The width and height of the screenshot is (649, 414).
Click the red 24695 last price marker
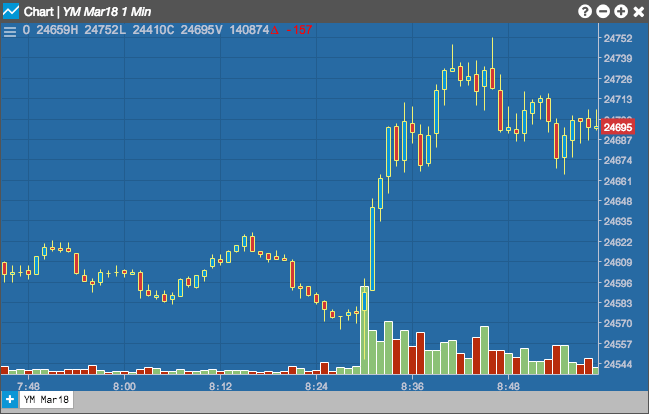pos(618,127)
